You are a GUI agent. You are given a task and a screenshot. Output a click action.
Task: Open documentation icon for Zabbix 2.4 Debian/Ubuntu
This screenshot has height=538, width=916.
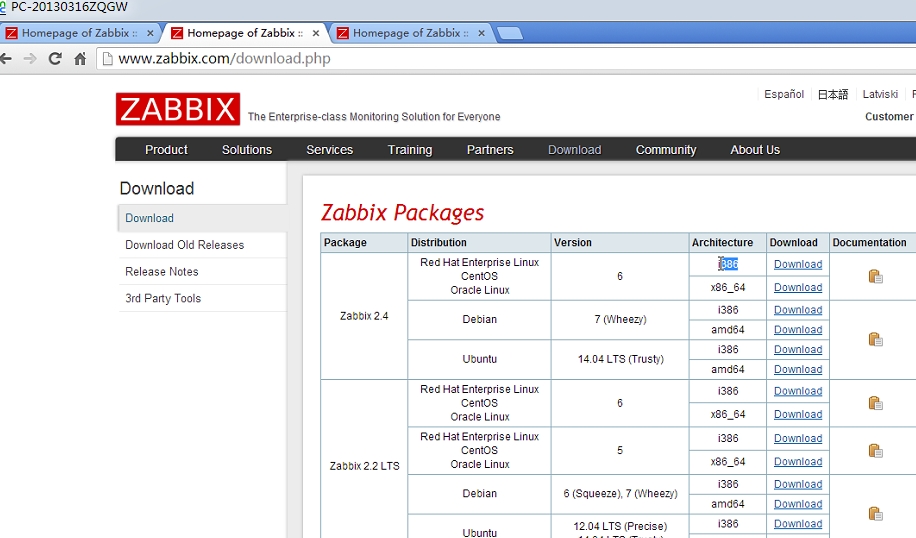coord(875,339)
